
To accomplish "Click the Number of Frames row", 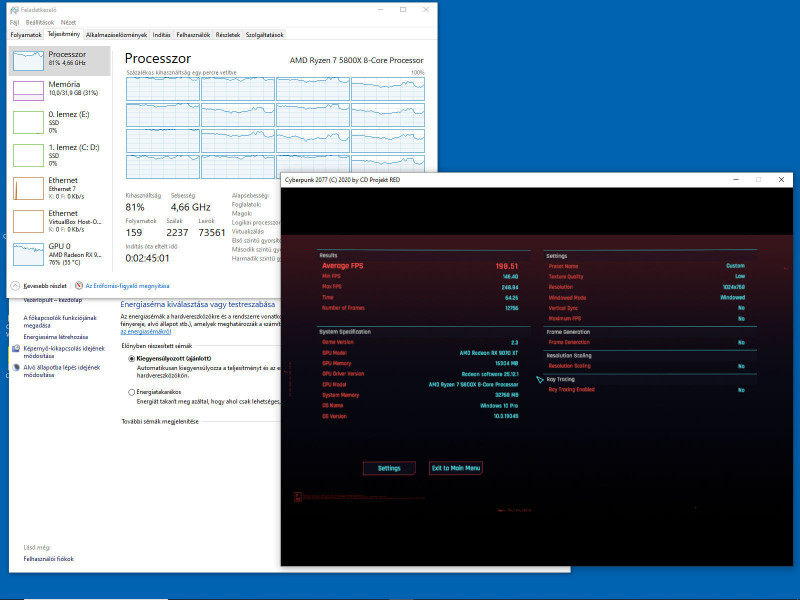I will (420, 308).
